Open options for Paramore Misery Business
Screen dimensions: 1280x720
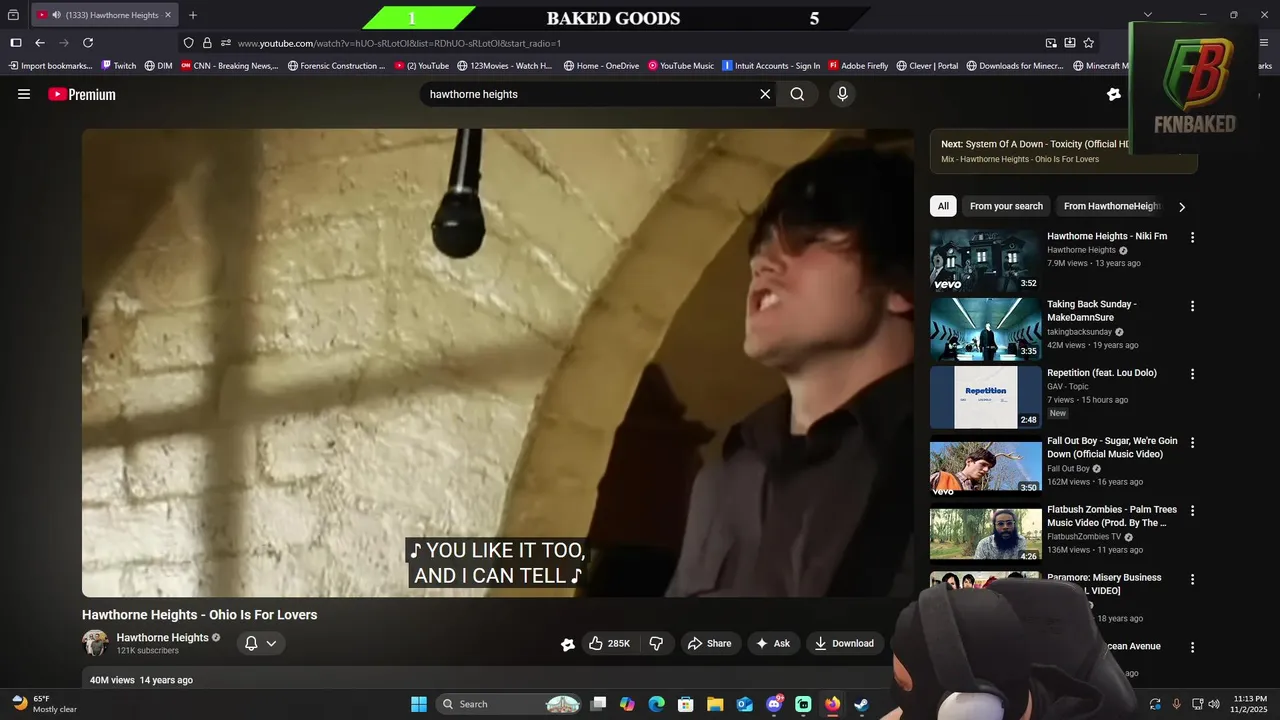1192,579
